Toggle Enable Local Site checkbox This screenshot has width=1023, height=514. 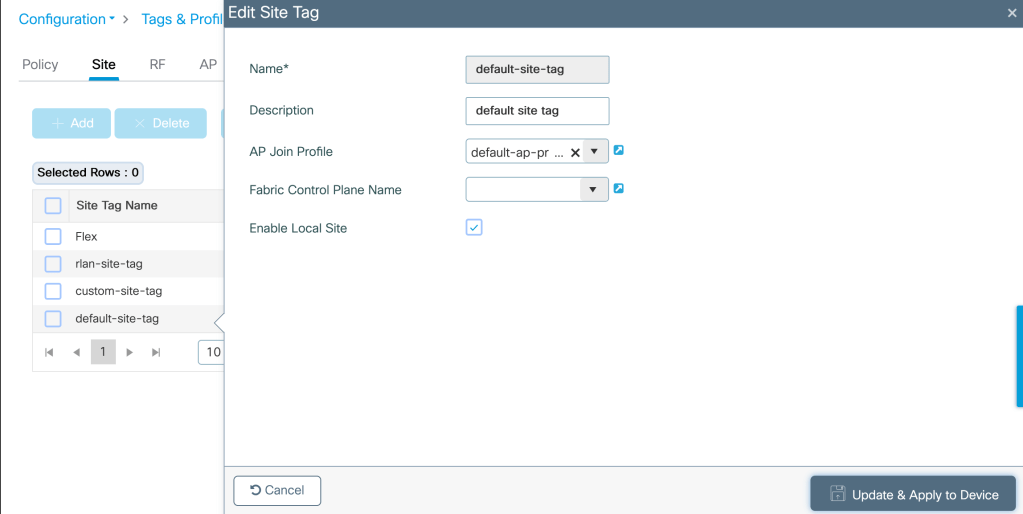tap(474, 228)
